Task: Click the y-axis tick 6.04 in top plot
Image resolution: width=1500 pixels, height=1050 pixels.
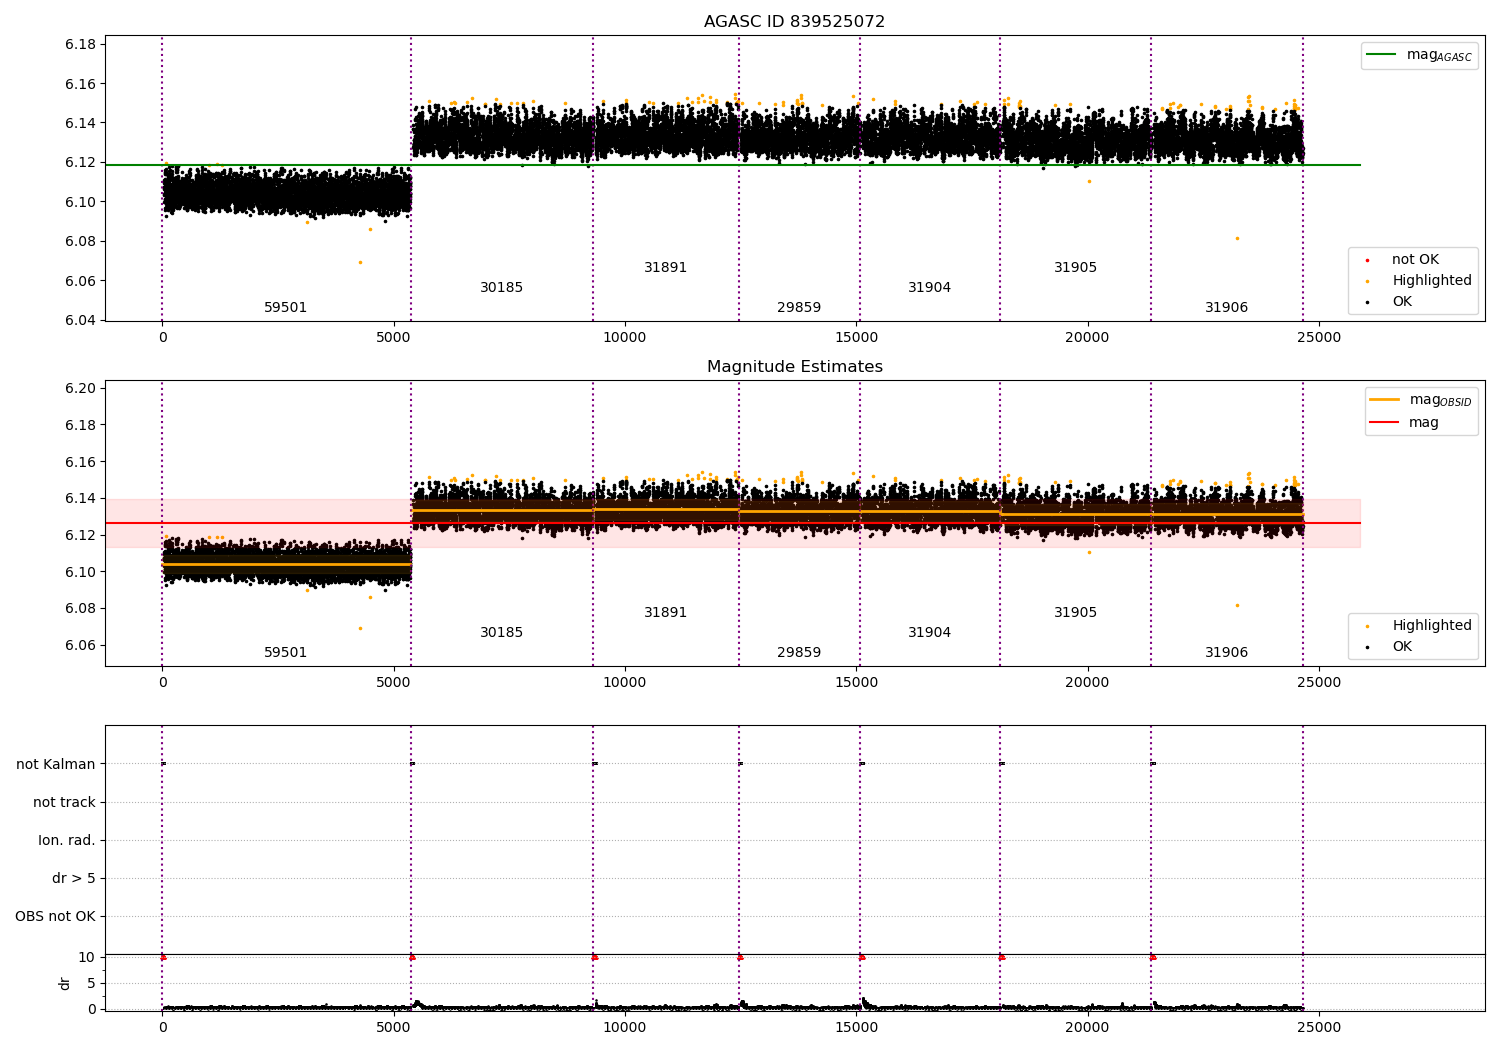Action: tap(80, 320)
